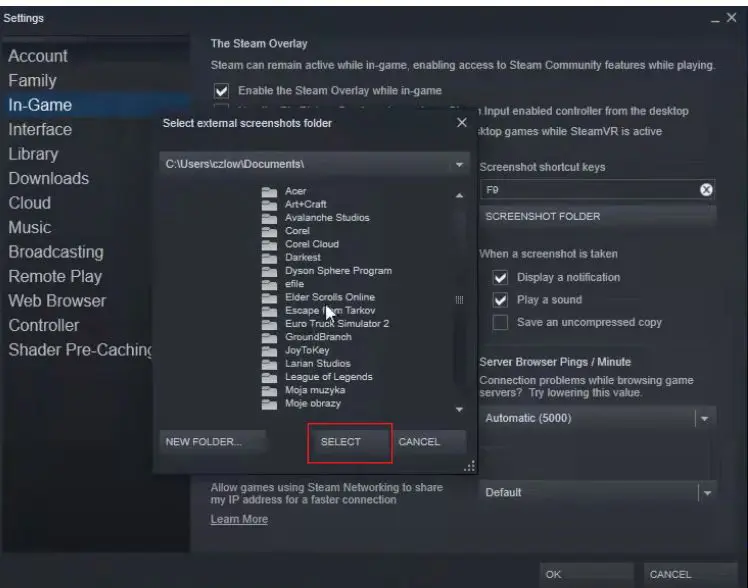Click the Moja muzyka folder icon
This screenshot has height=588, width=748.
[x=269, y=391]
